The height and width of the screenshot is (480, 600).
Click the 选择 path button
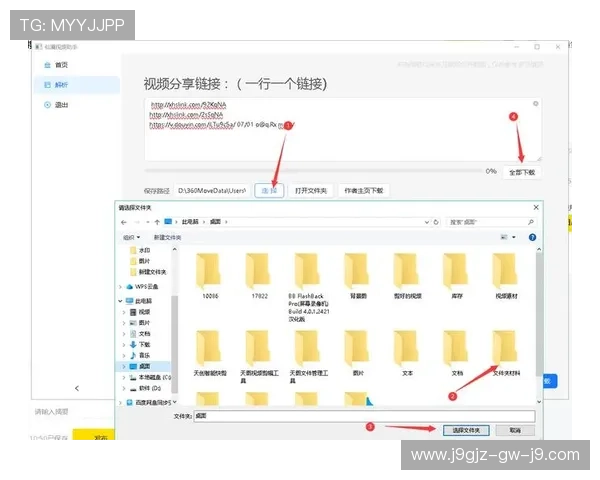coord(269,191)
